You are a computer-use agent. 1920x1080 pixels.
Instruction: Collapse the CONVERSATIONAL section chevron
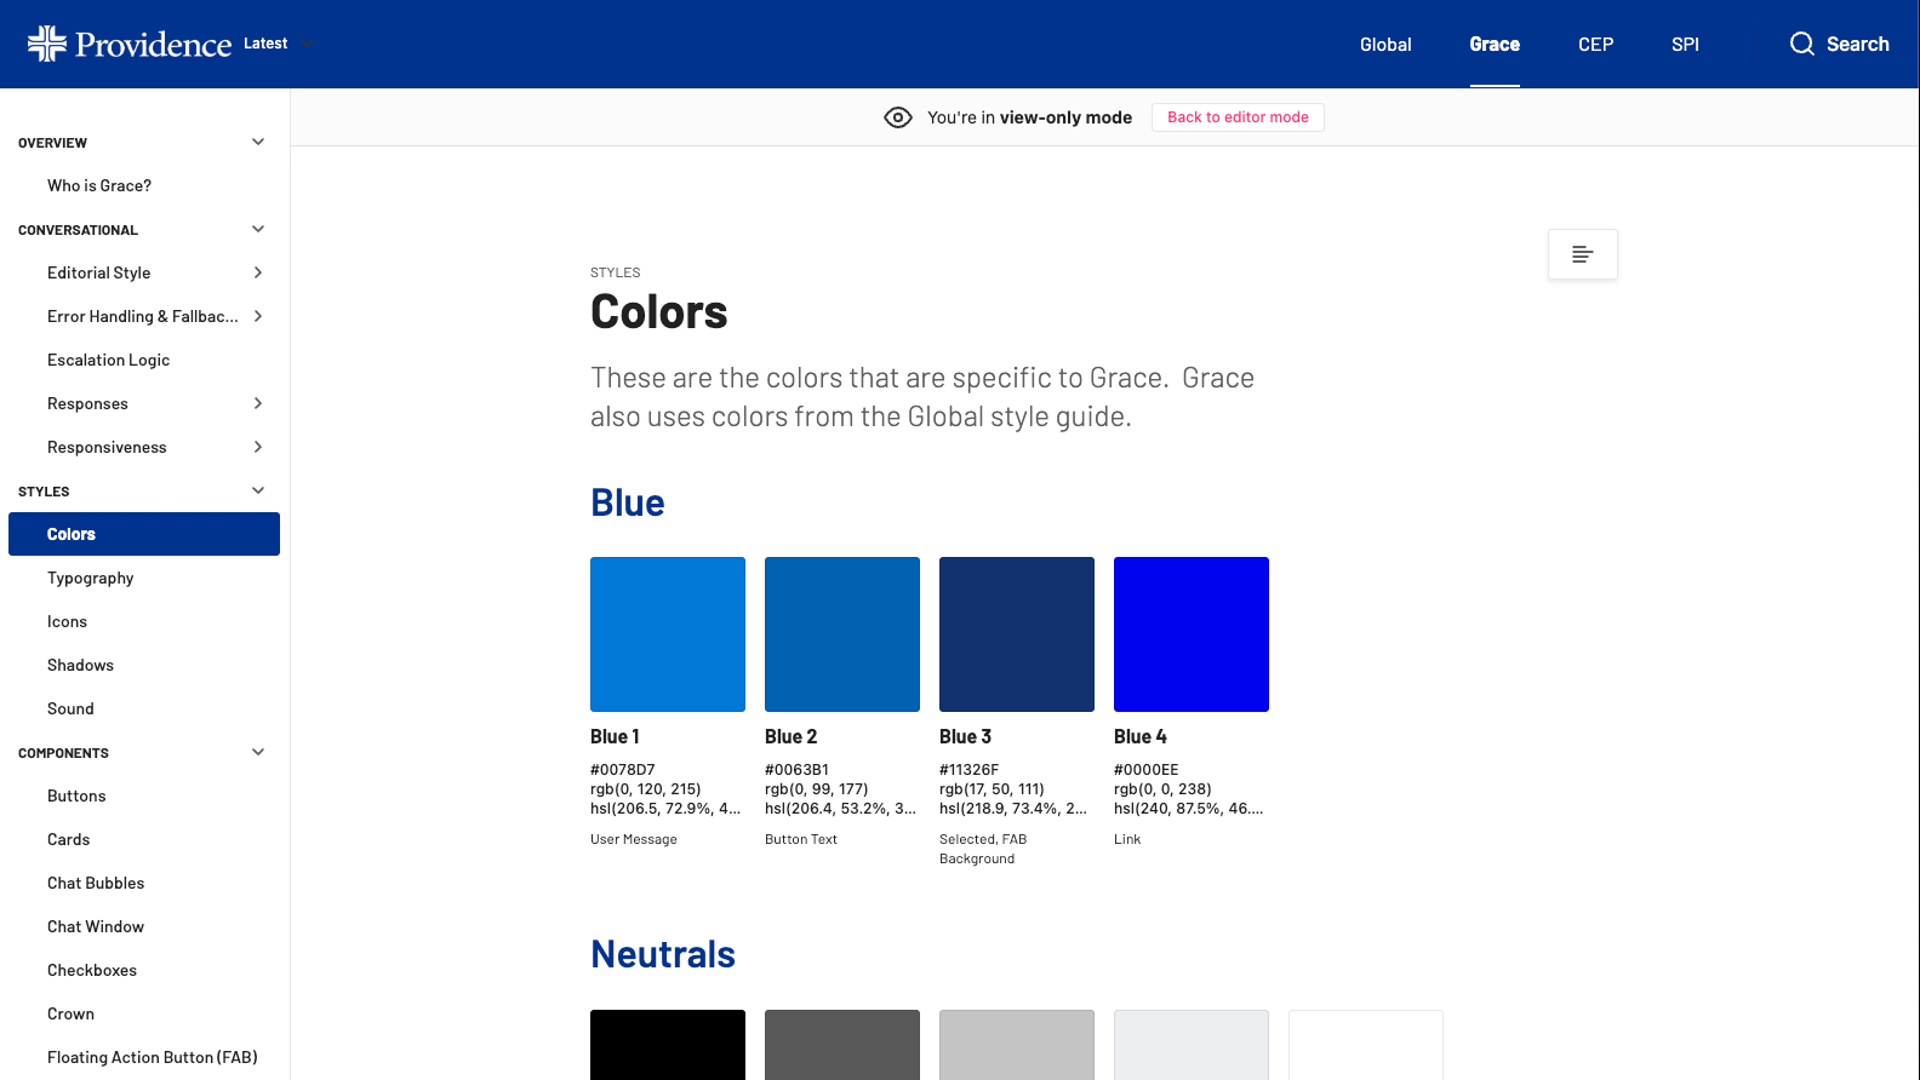258,229
